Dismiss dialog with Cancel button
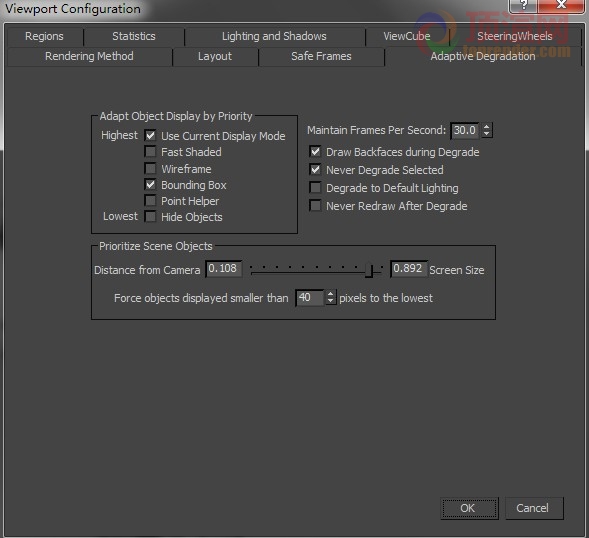The image size is (589, 538). pyautogui.click(x=534, y=508)
